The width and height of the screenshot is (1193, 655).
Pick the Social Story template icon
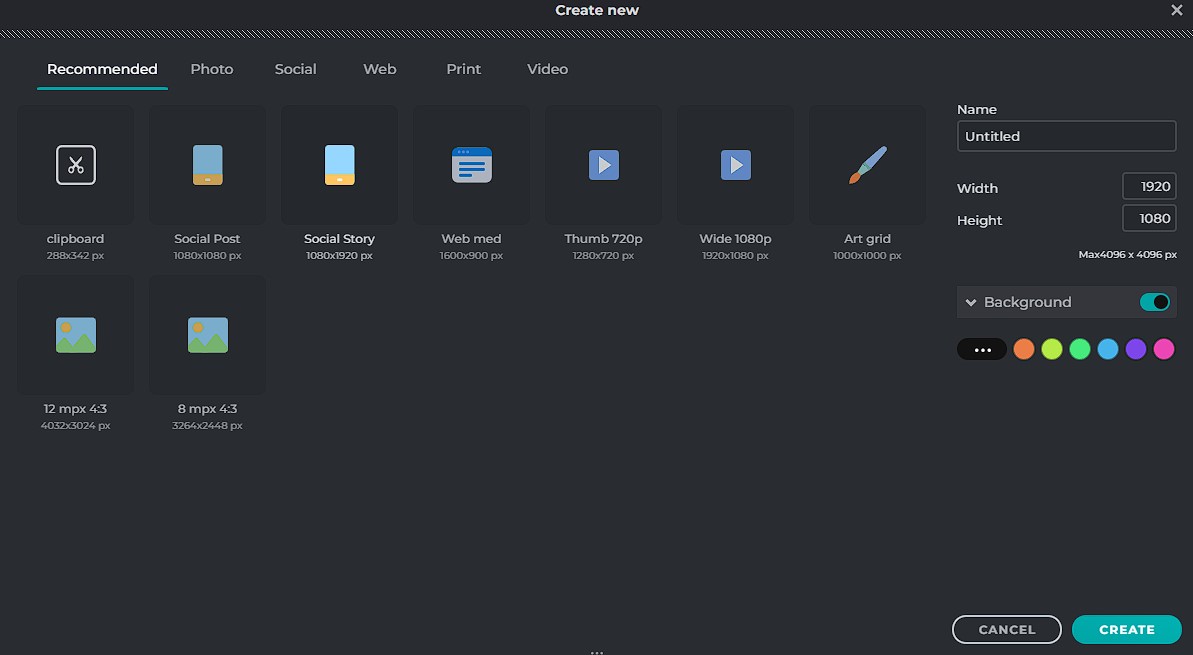339,165
